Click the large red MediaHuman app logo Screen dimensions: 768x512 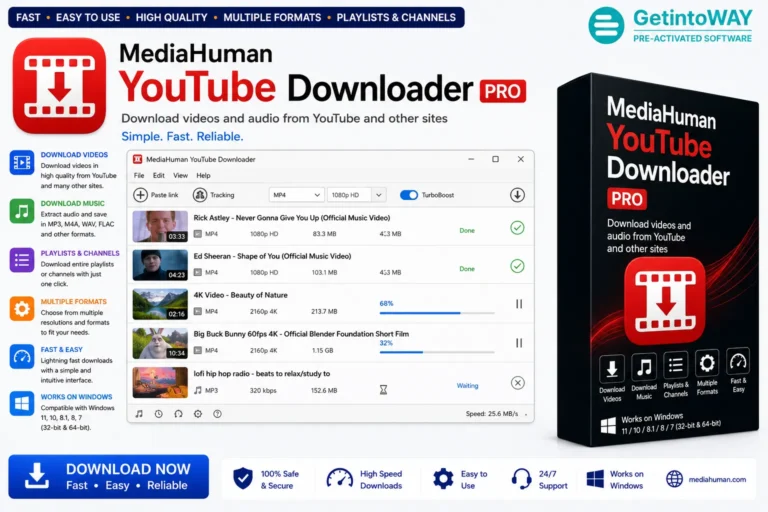[59, 85]
